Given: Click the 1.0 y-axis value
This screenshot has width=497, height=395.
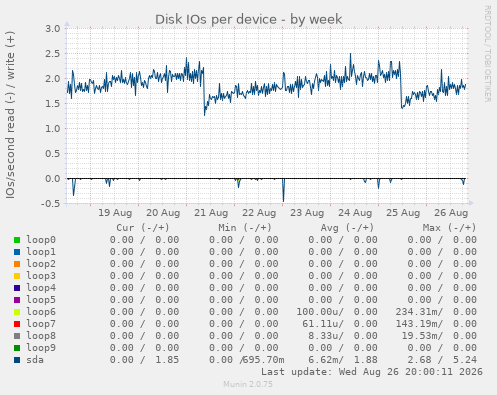Looking at the screenshot, I should [53, 129].
